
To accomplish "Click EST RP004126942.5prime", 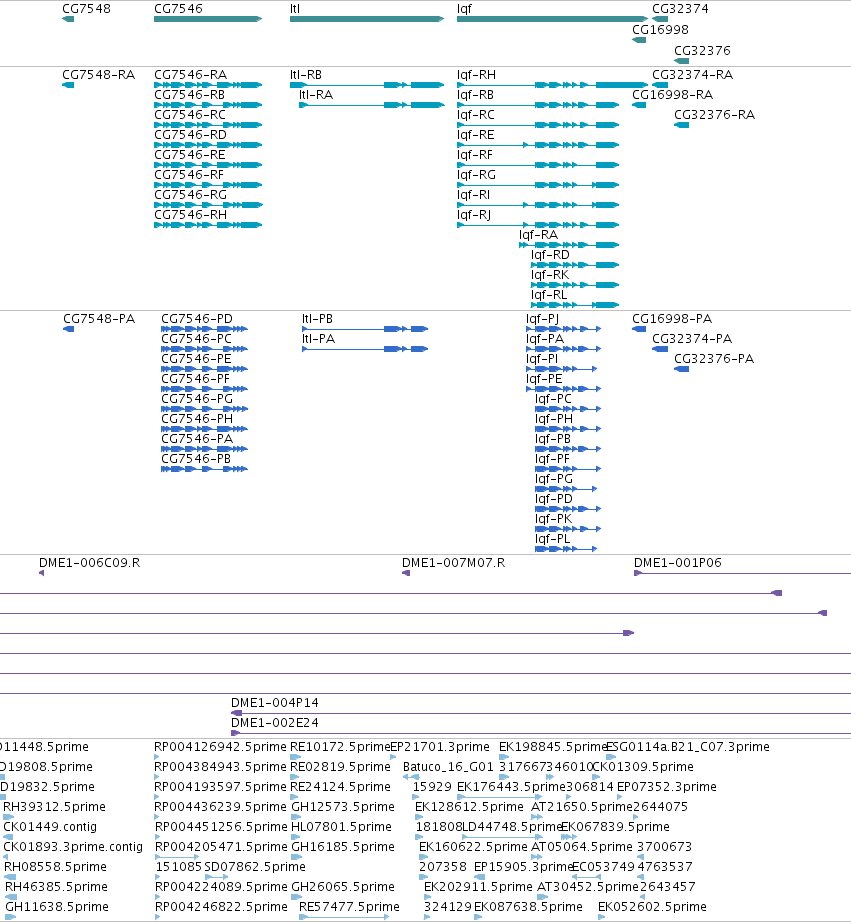I will (x=221, y=747).
